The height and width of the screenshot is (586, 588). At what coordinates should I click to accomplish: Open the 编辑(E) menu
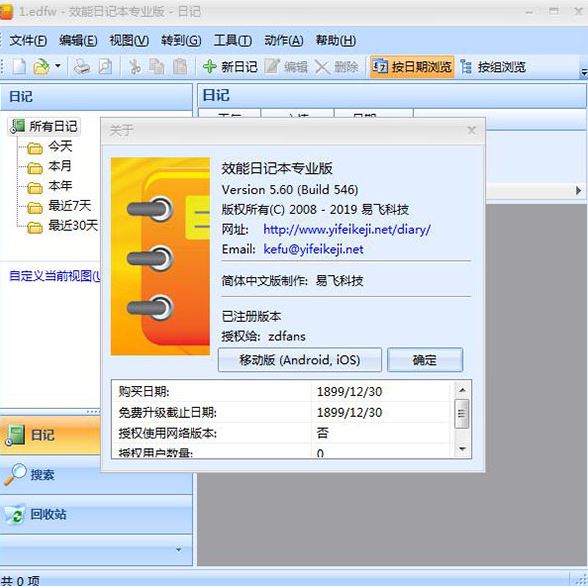point(78,40)
